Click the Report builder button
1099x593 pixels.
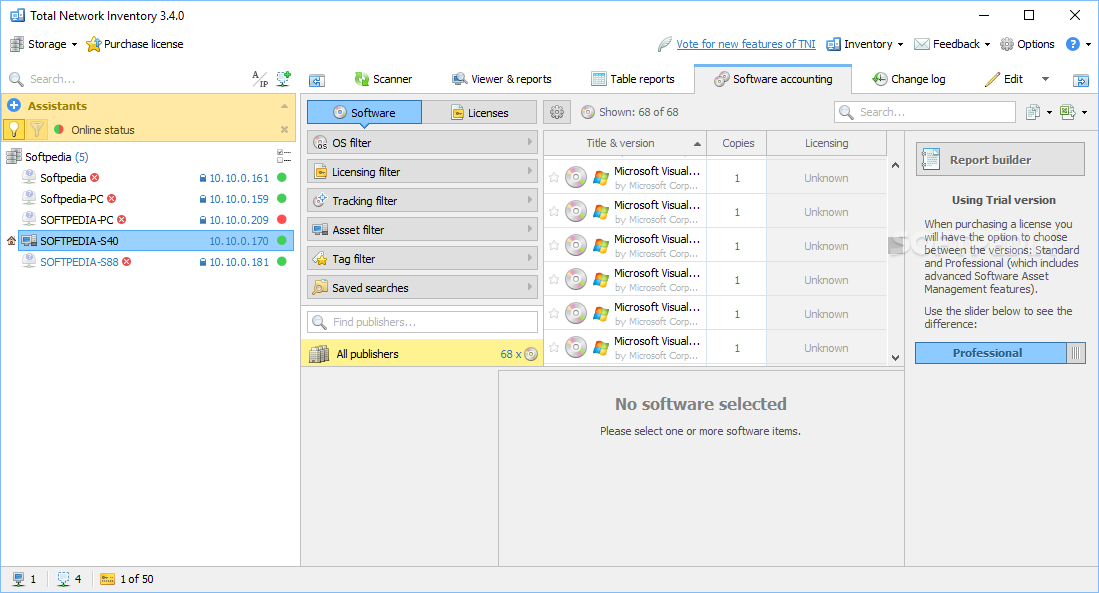(x=1000, y=160)
